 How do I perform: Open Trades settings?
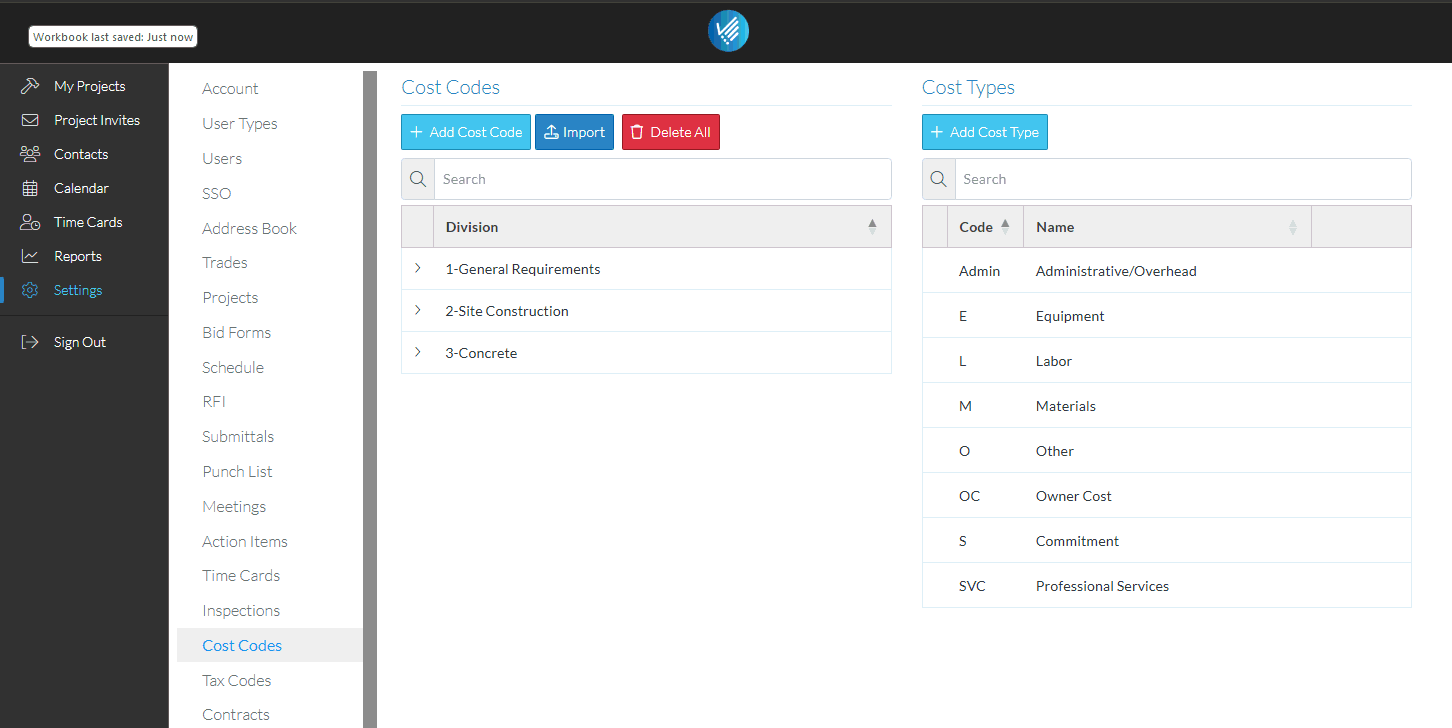(x=225, y=263)
